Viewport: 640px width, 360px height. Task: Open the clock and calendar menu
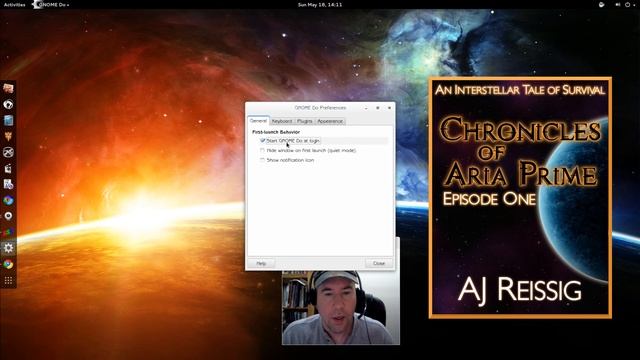point(320,4)
